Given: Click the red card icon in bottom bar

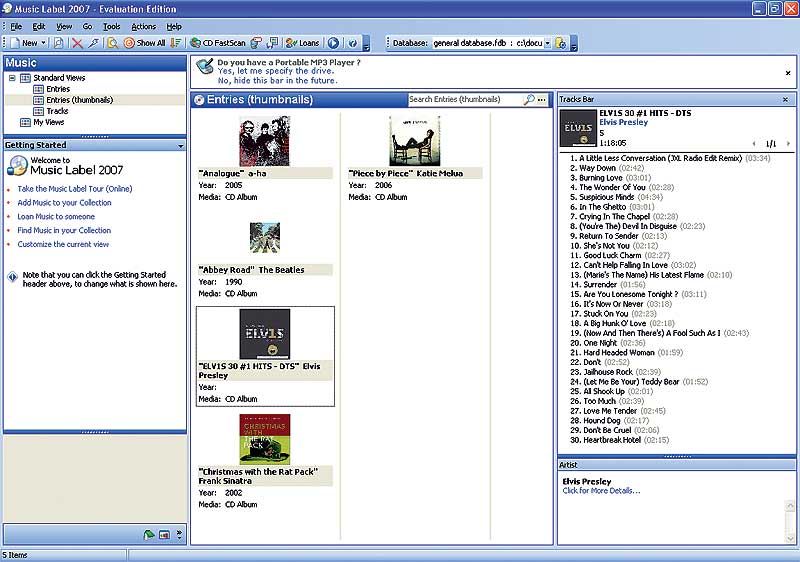Looking at the screenshot, I should point(164,534).
